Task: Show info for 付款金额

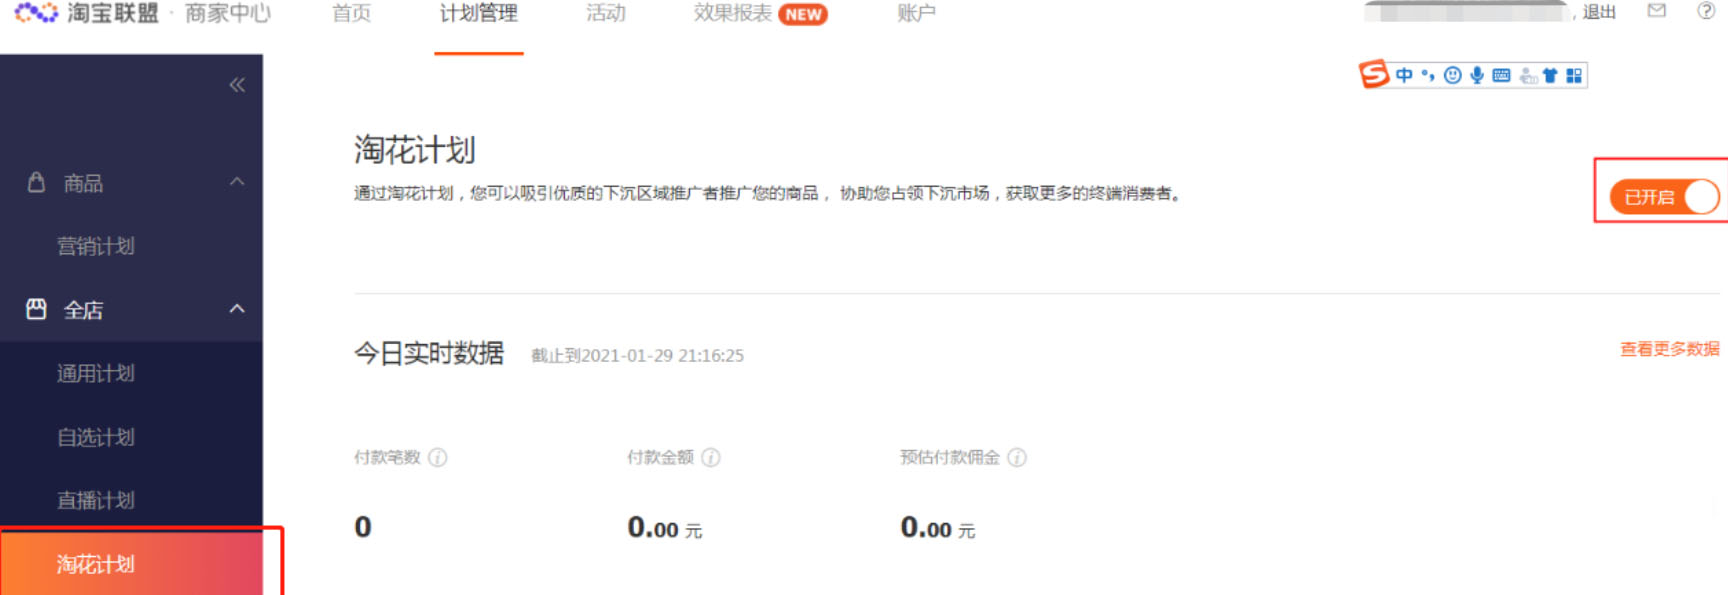Action: (711, 457)
